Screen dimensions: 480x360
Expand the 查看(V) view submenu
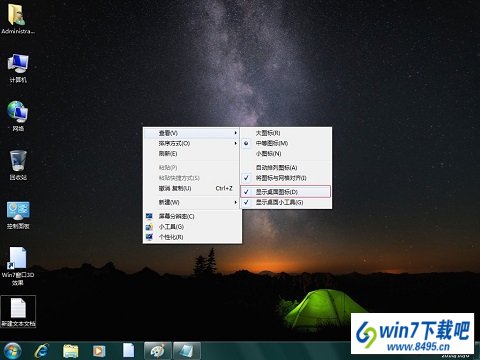click(192, 133)
